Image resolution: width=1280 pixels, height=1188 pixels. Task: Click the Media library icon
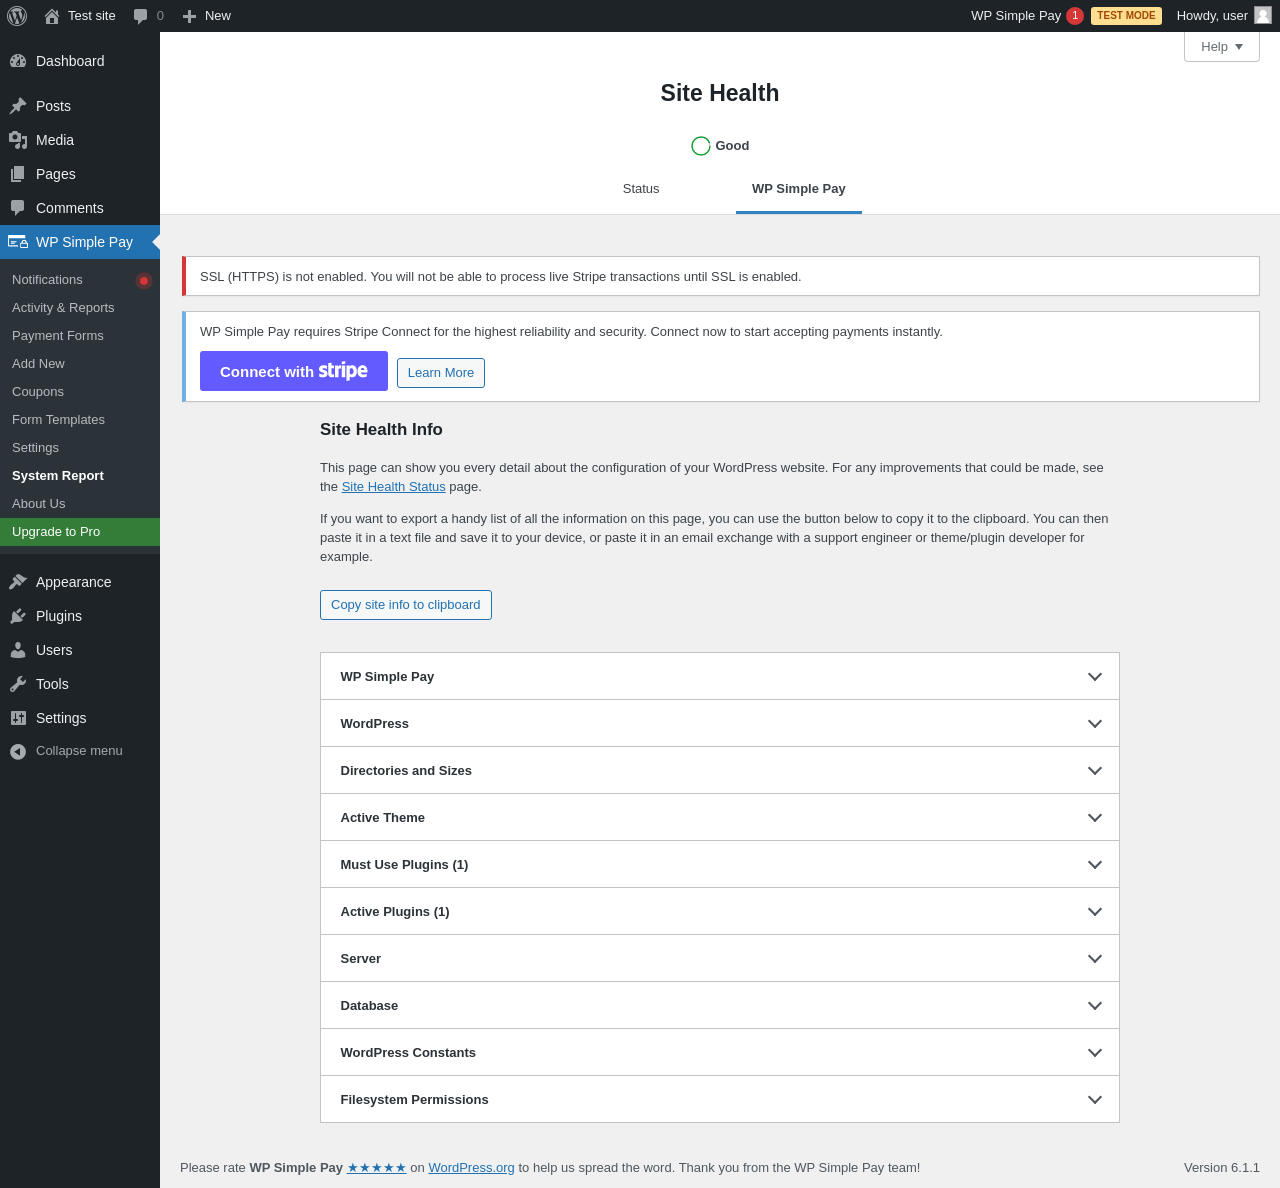tap(18, 140)
